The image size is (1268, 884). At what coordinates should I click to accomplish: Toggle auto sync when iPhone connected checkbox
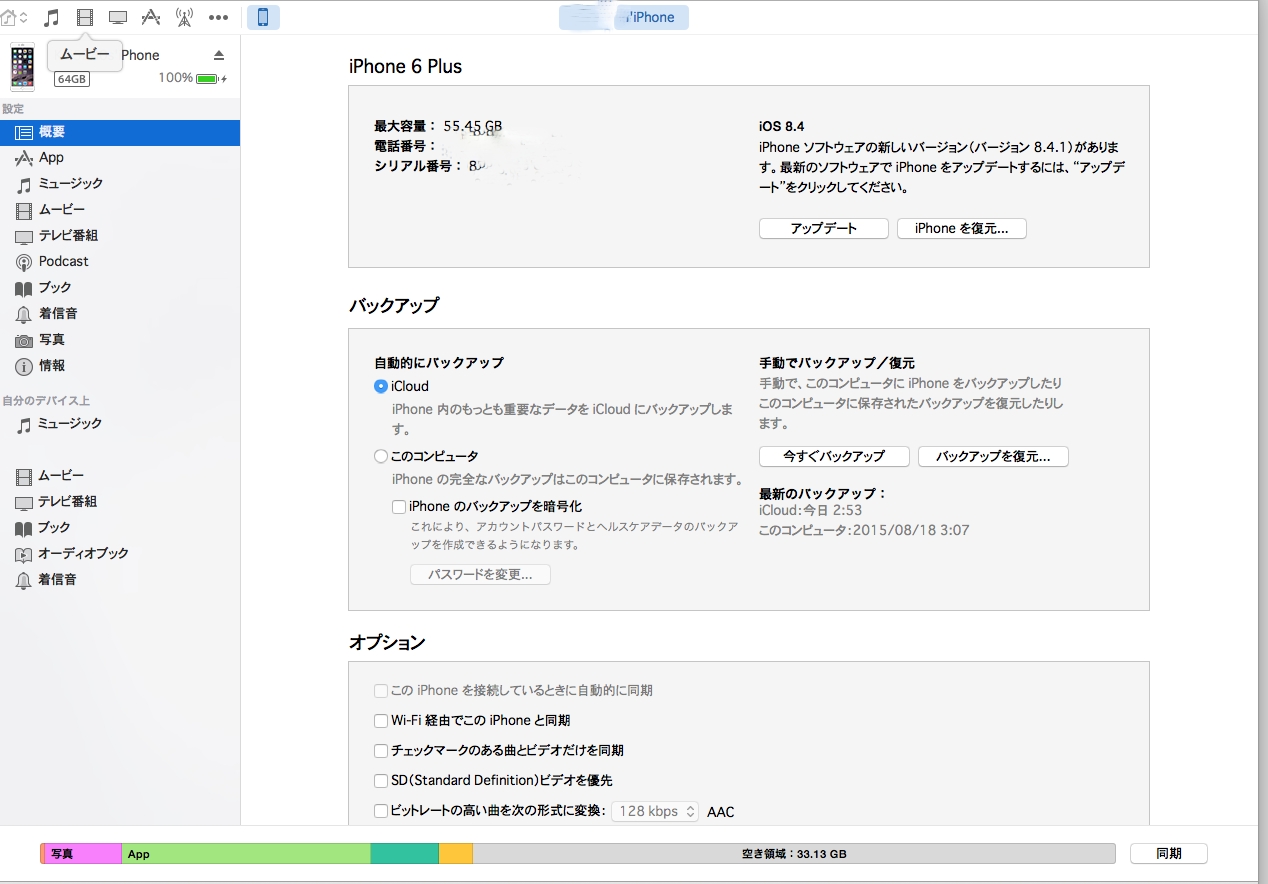(x=381, y=691)
